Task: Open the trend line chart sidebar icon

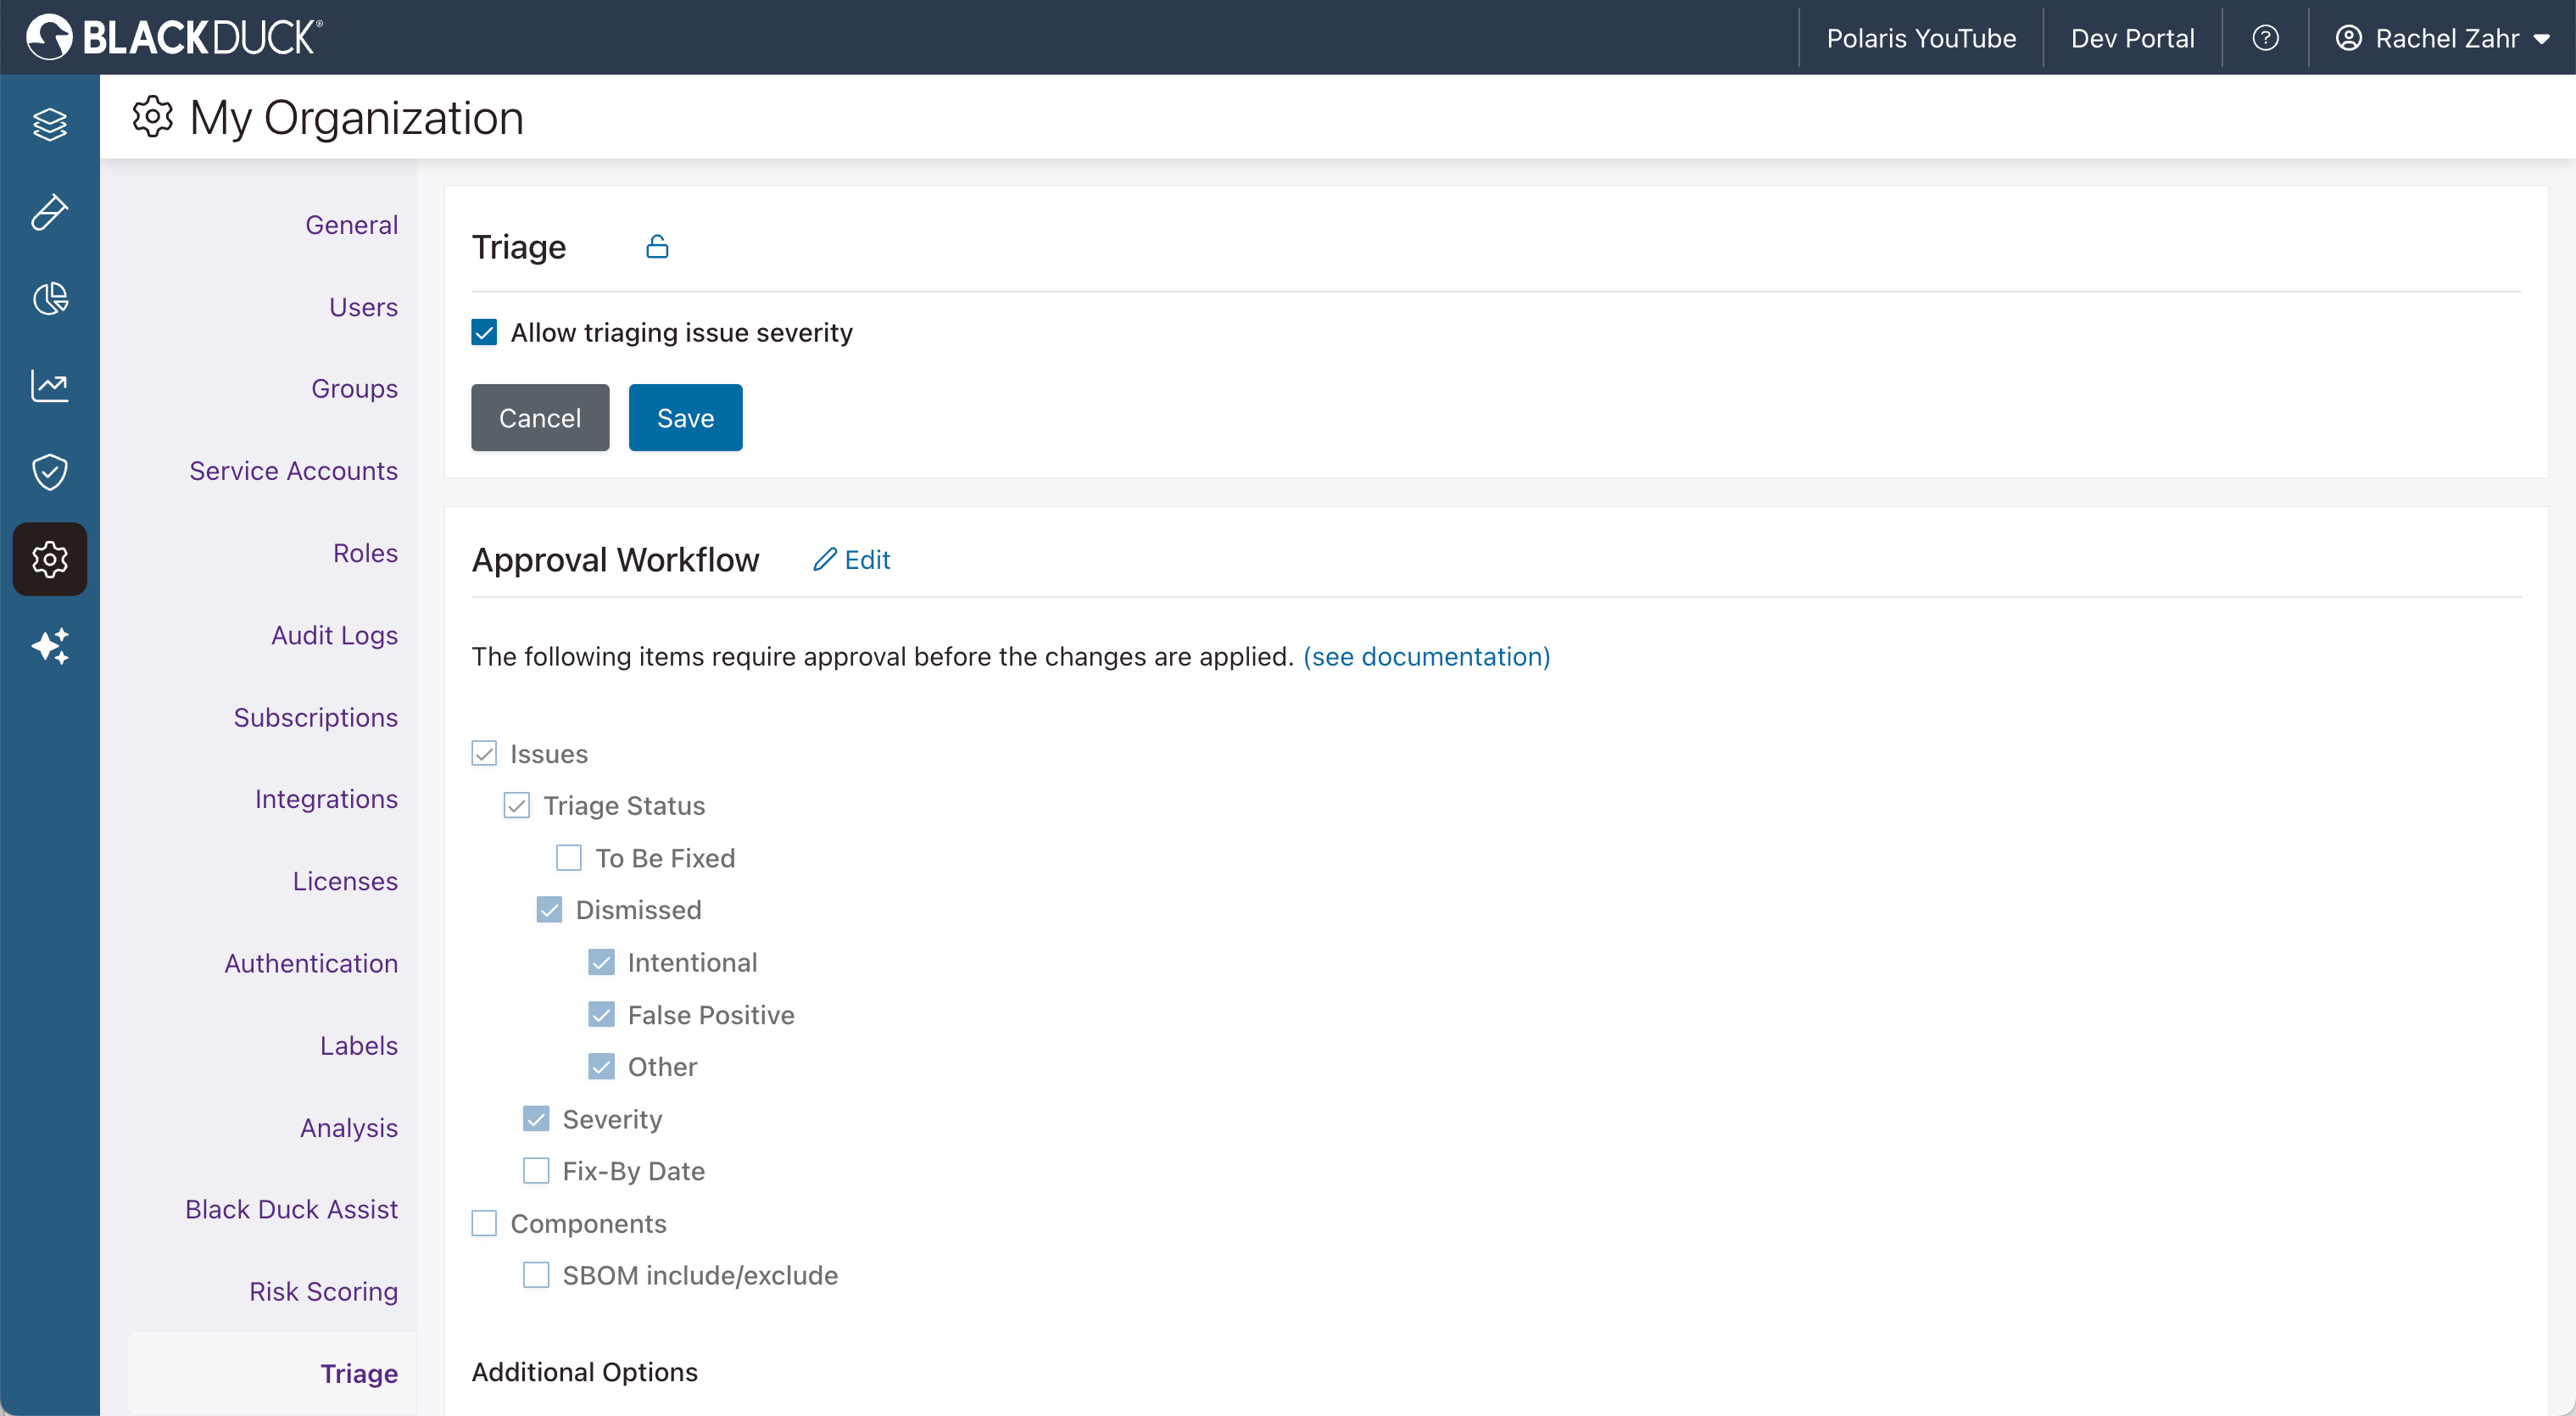Action: [49, 385]
